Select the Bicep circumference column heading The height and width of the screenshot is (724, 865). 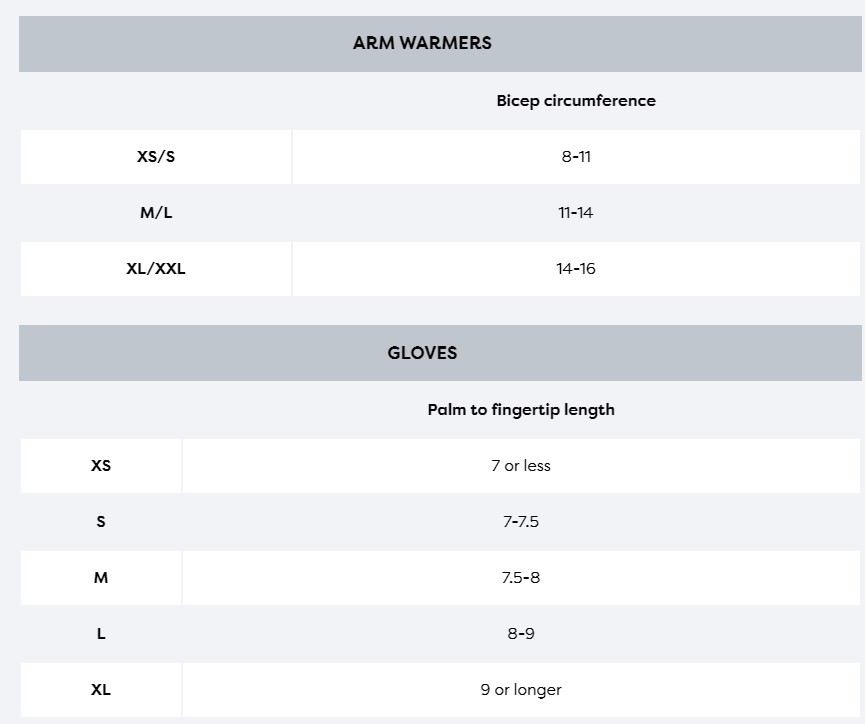576,100
